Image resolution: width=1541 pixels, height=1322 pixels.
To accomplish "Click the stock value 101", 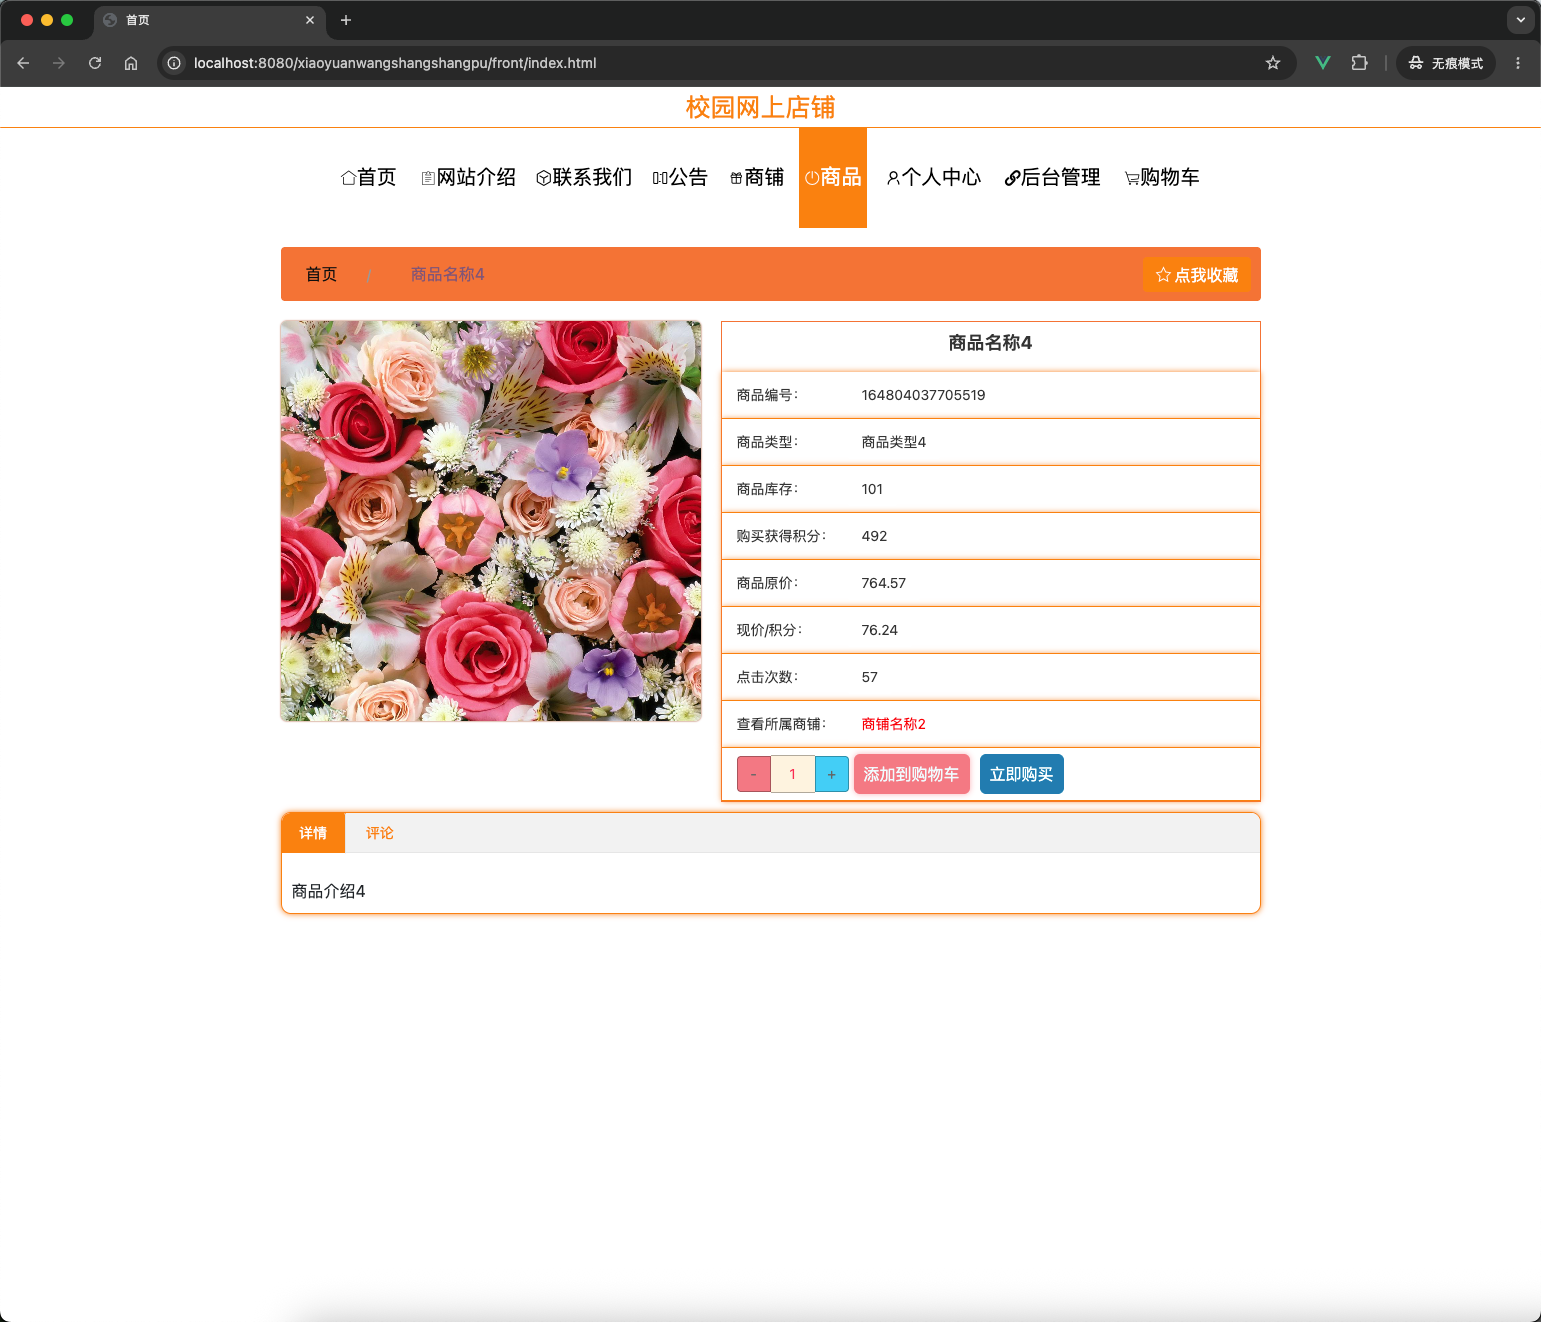I will point(872,489).
